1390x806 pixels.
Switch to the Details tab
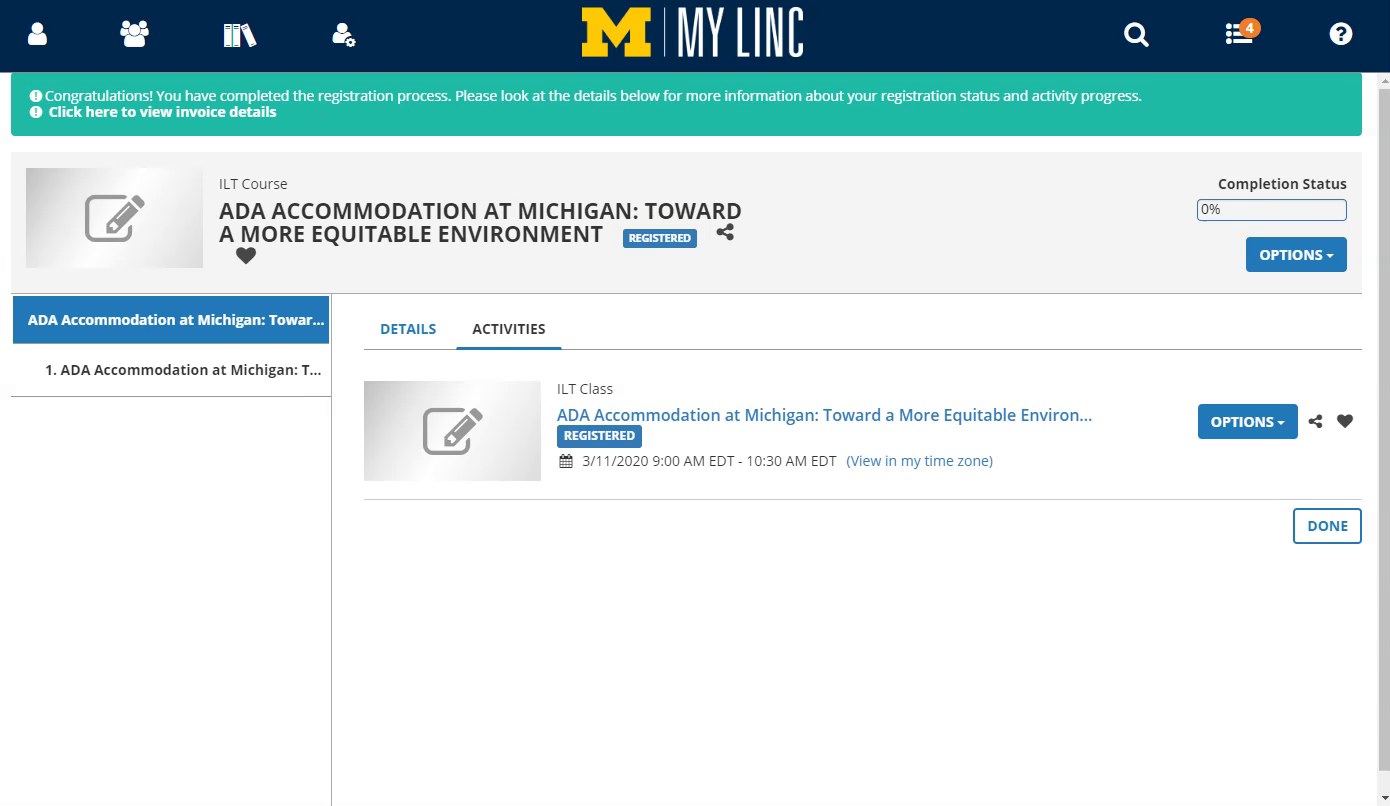click(x=408, y=328)
